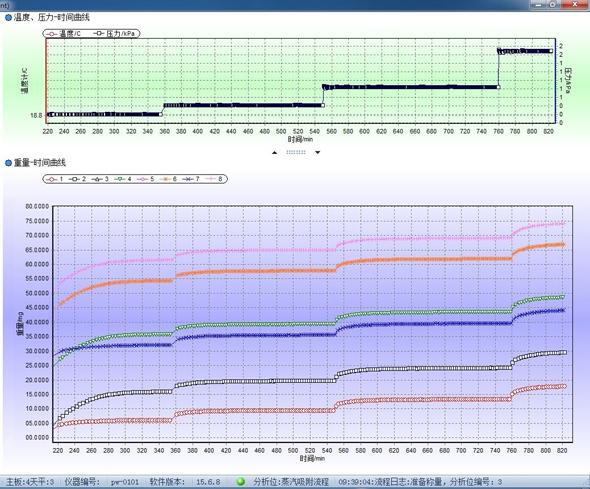The width and height of the screenshot is (590, 489).
Task: Expand upper chart with the down arrow
Action: 318,152
